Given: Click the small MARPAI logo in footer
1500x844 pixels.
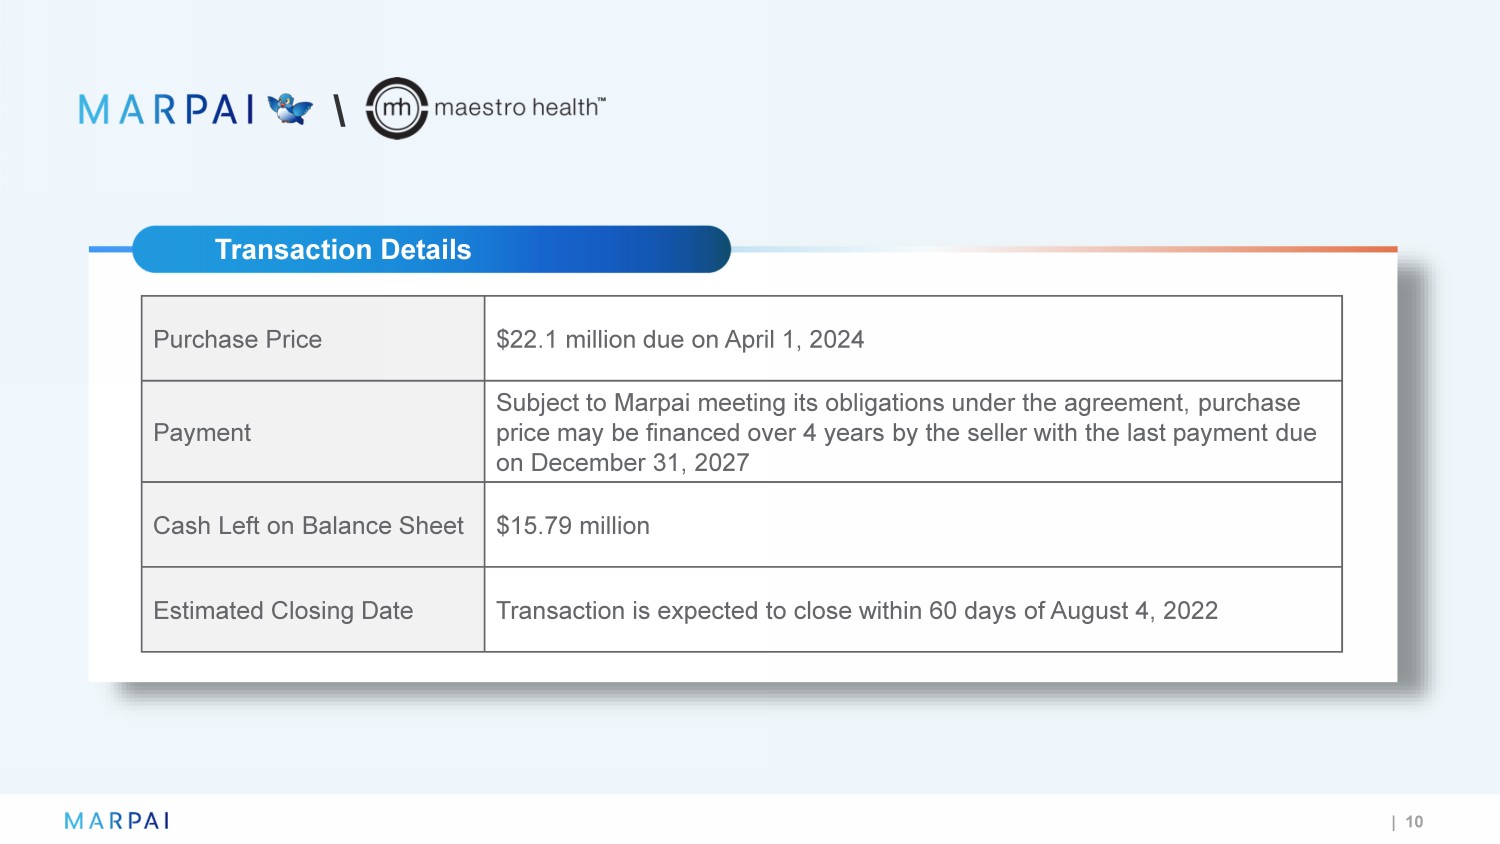Looking at the screenshot, I should [x=117, y=821].
